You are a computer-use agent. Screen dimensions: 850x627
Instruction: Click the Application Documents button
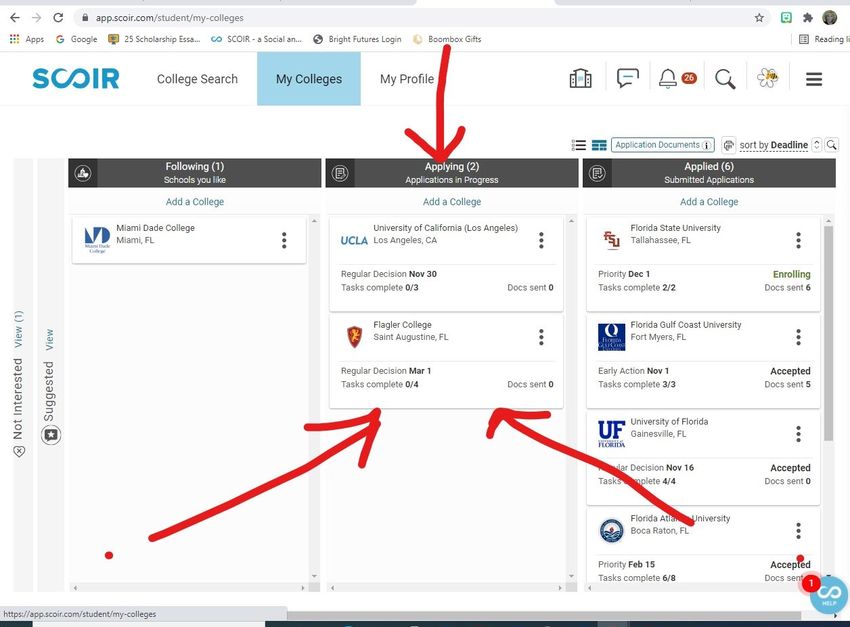(662, 145)
